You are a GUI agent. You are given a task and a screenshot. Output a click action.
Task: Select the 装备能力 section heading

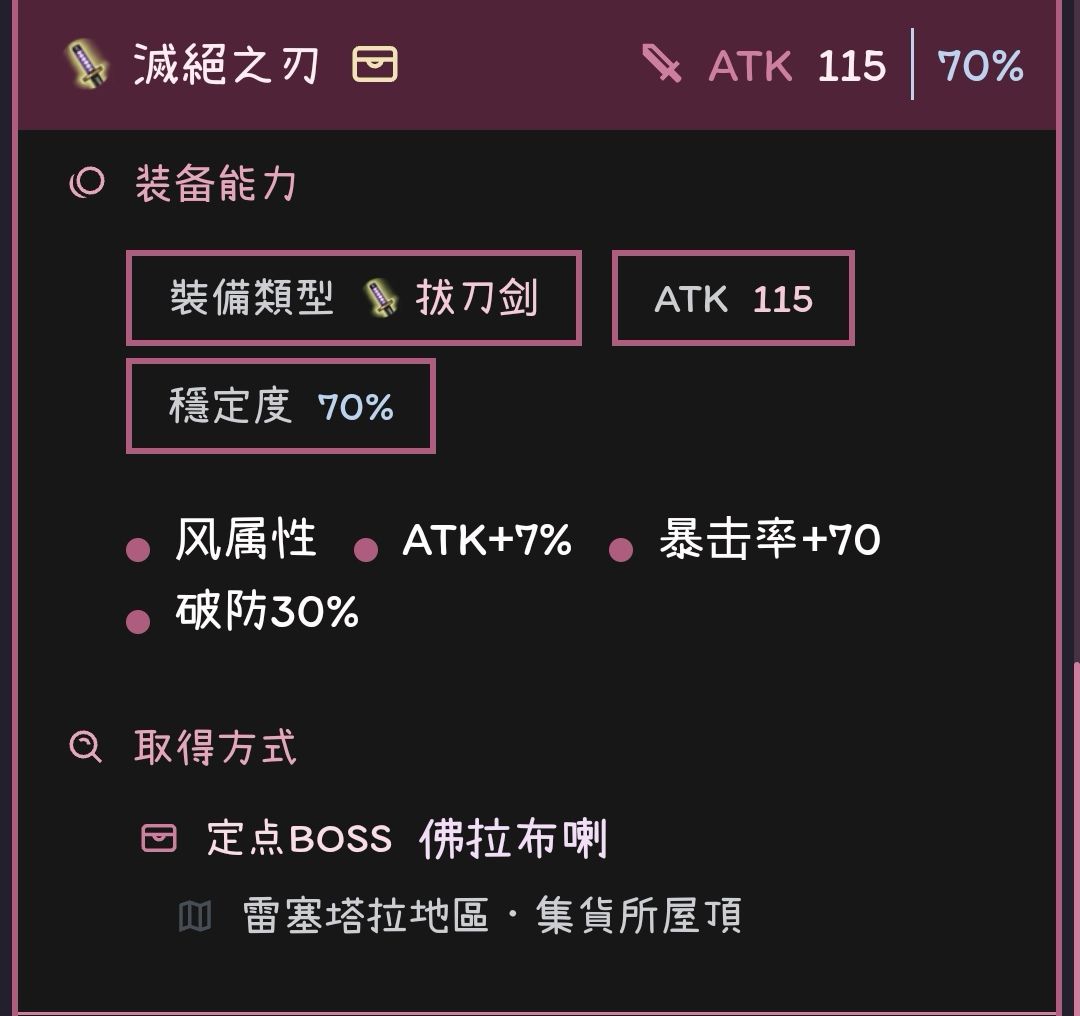[x=215, y=184]
